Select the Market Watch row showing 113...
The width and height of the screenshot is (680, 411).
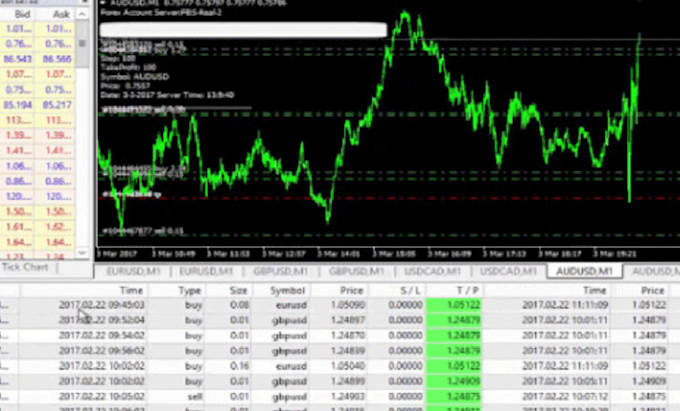tap(38, 120)
